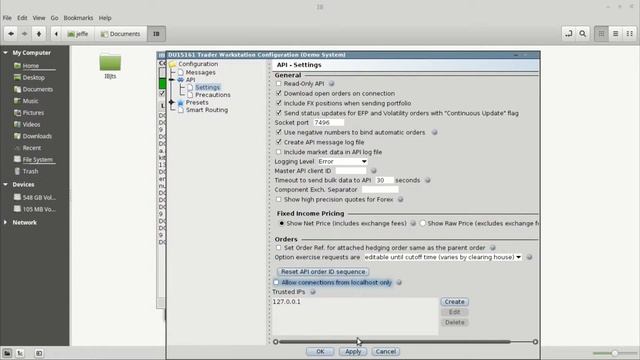Click Apply button
The image size is (640, 360).
tap(353, 351)
